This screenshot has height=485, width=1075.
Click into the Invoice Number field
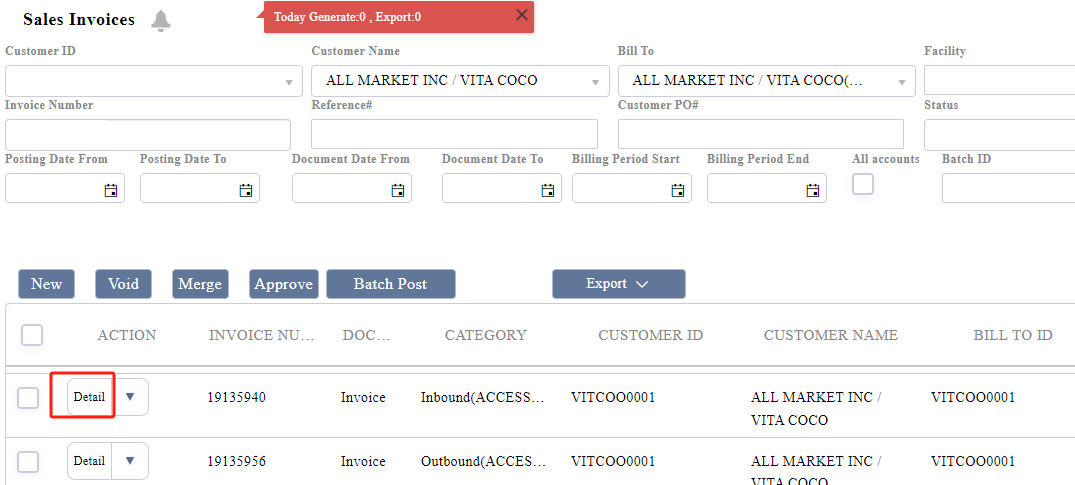(148, 135)
